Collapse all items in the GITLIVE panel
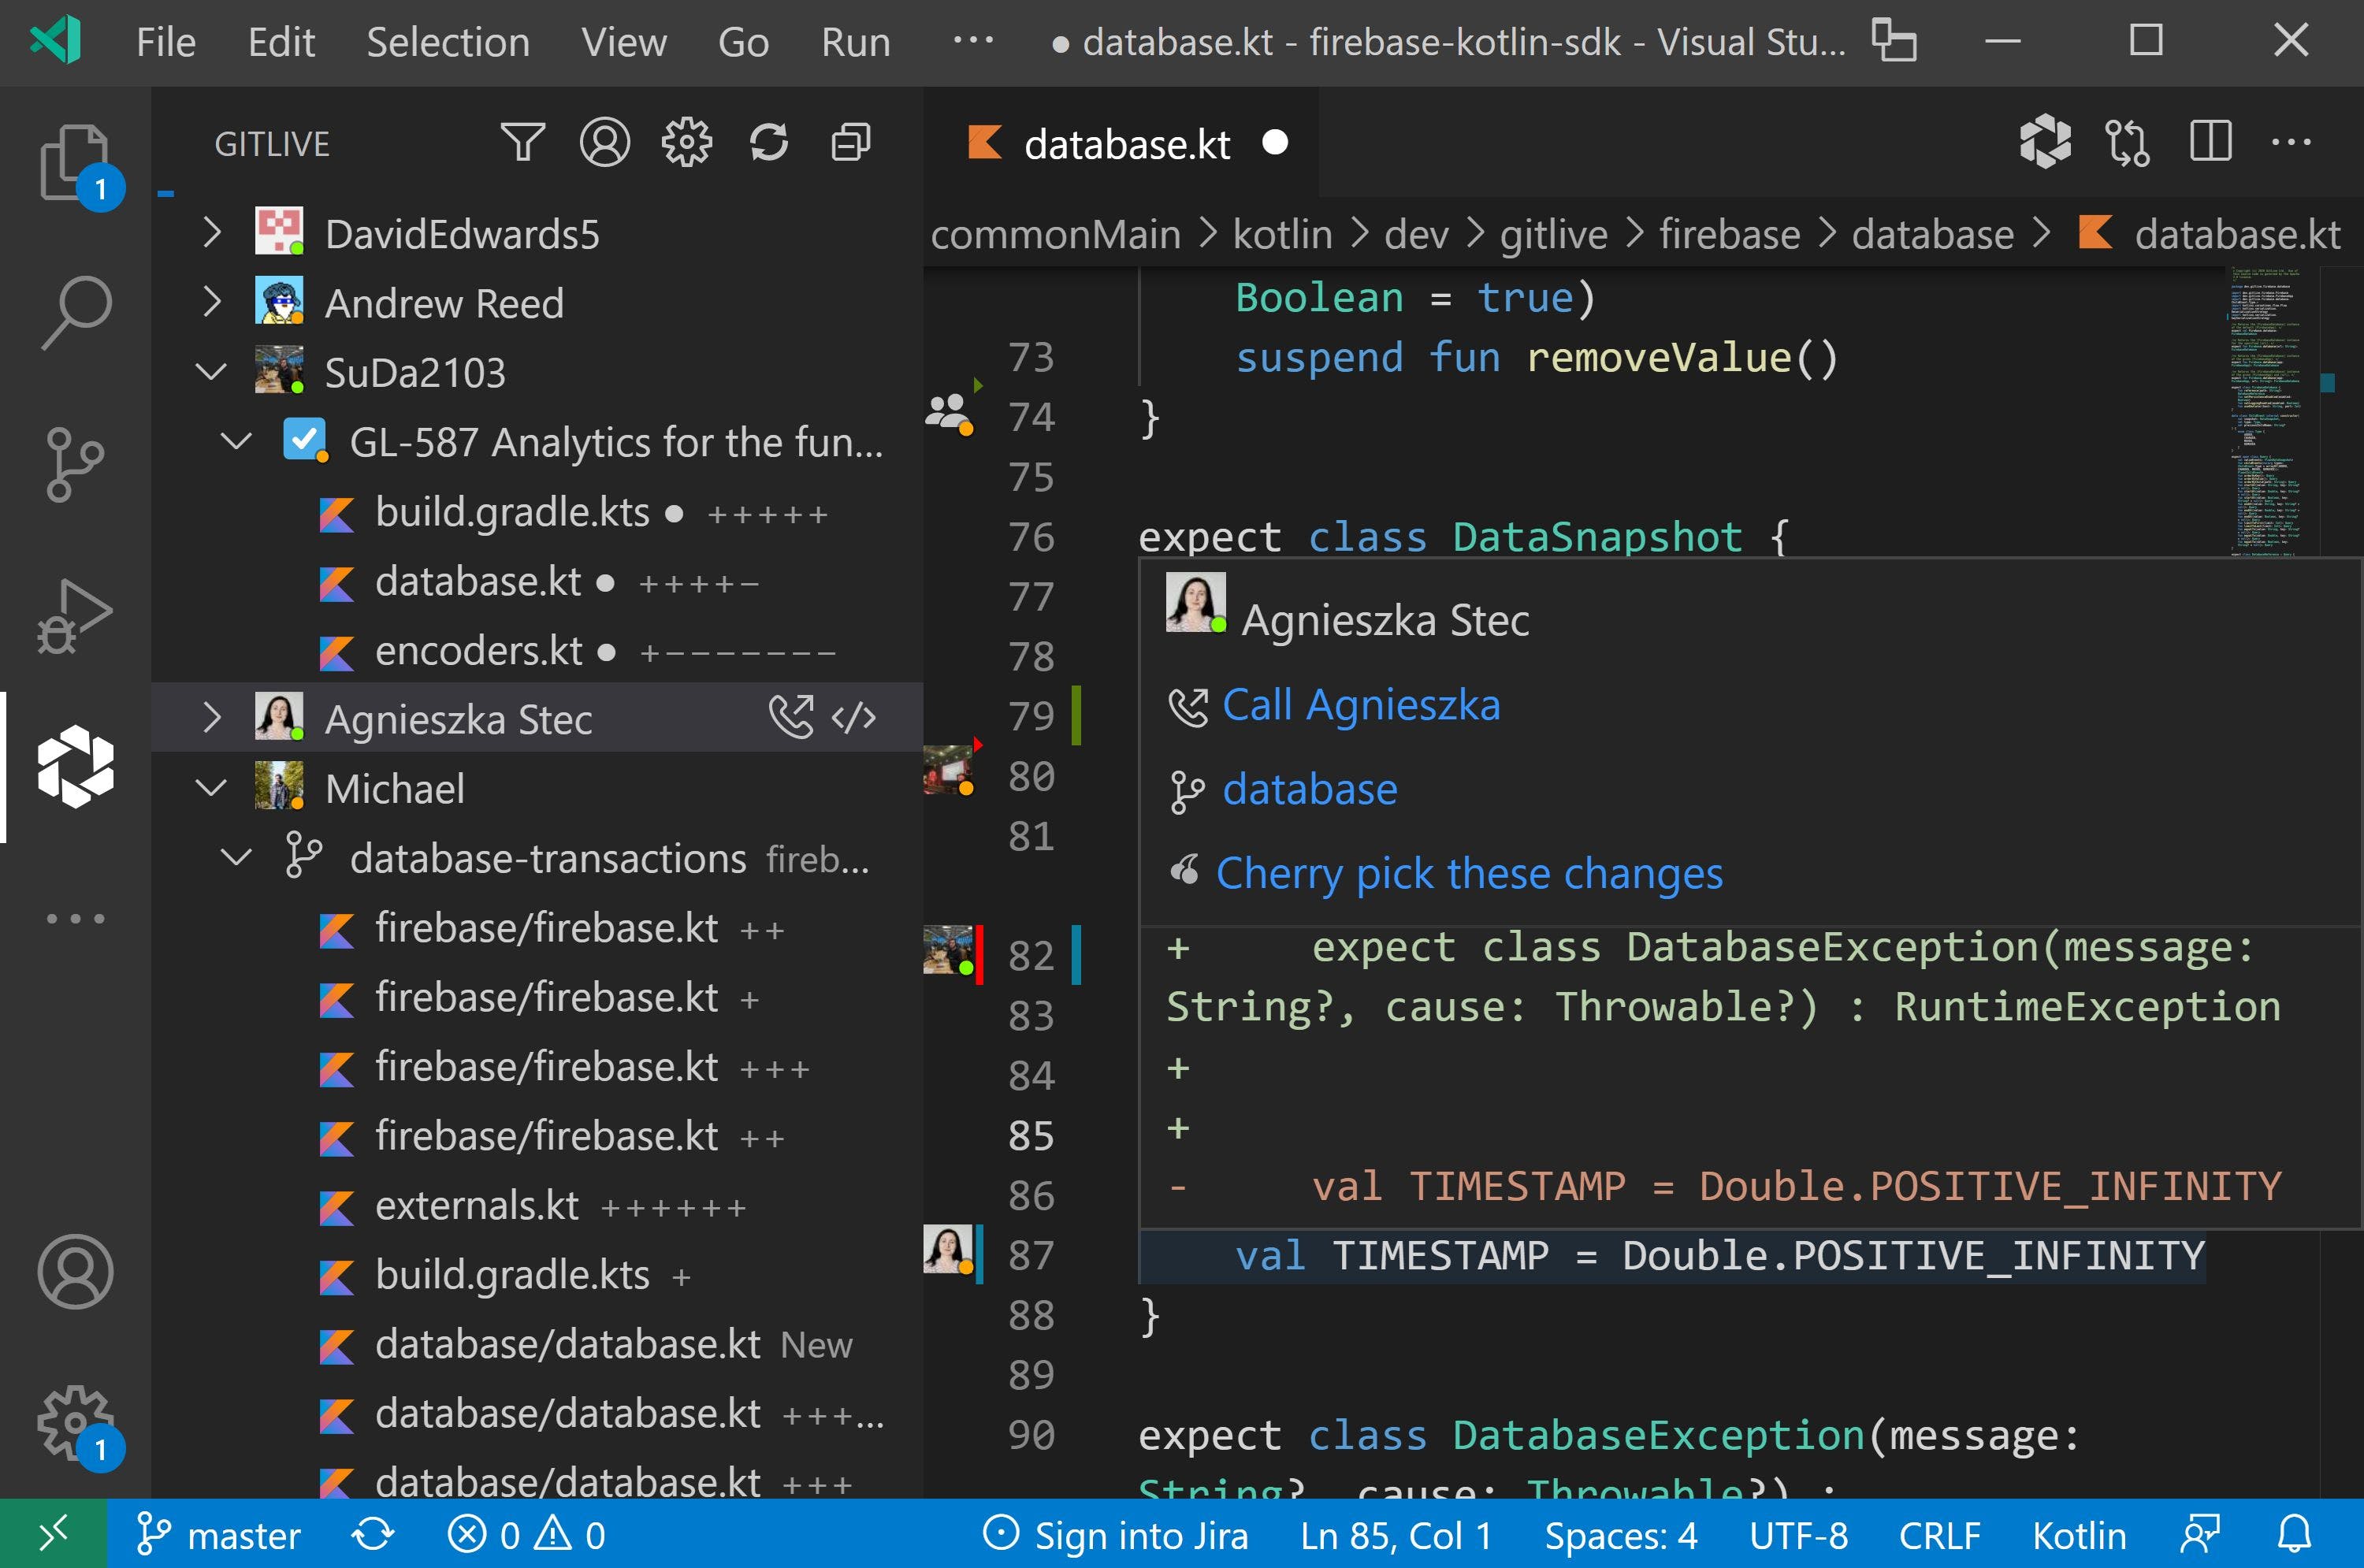2364x1568 pixels. click(x=849, y=141)
